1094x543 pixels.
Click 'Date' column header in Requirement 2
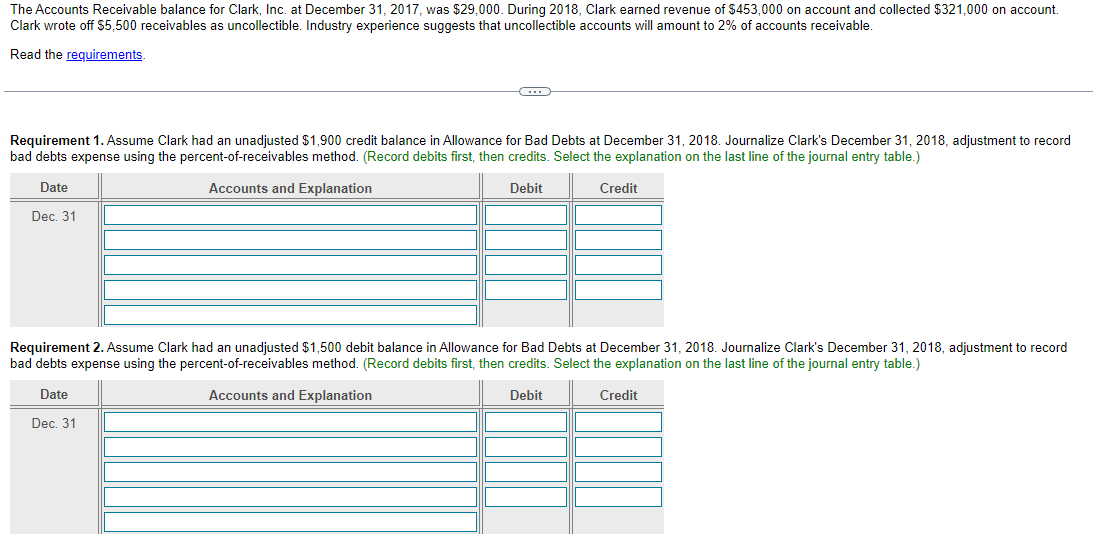[x=54, y=395]
